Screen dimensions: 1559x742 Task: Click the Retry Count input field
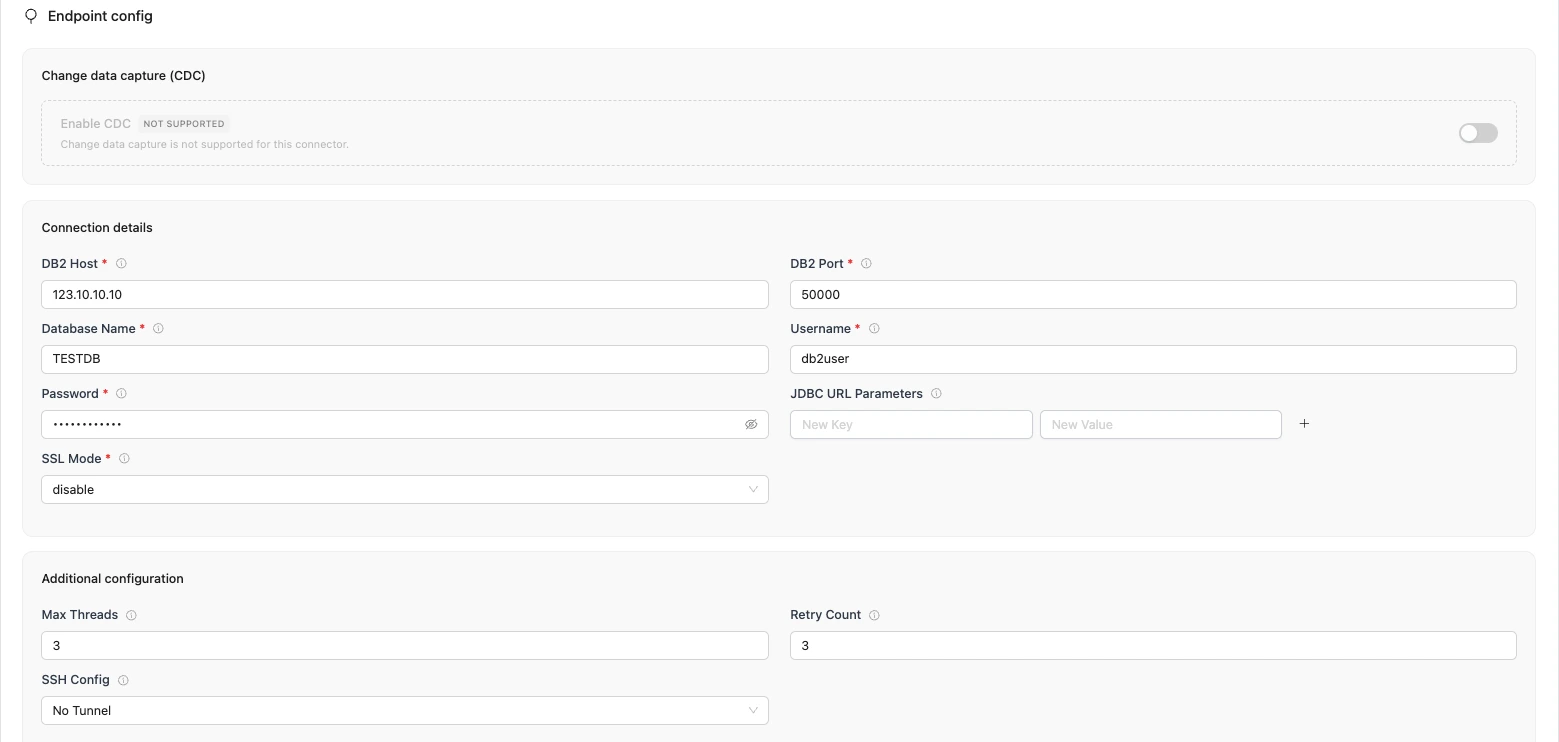click(1153, 646)
